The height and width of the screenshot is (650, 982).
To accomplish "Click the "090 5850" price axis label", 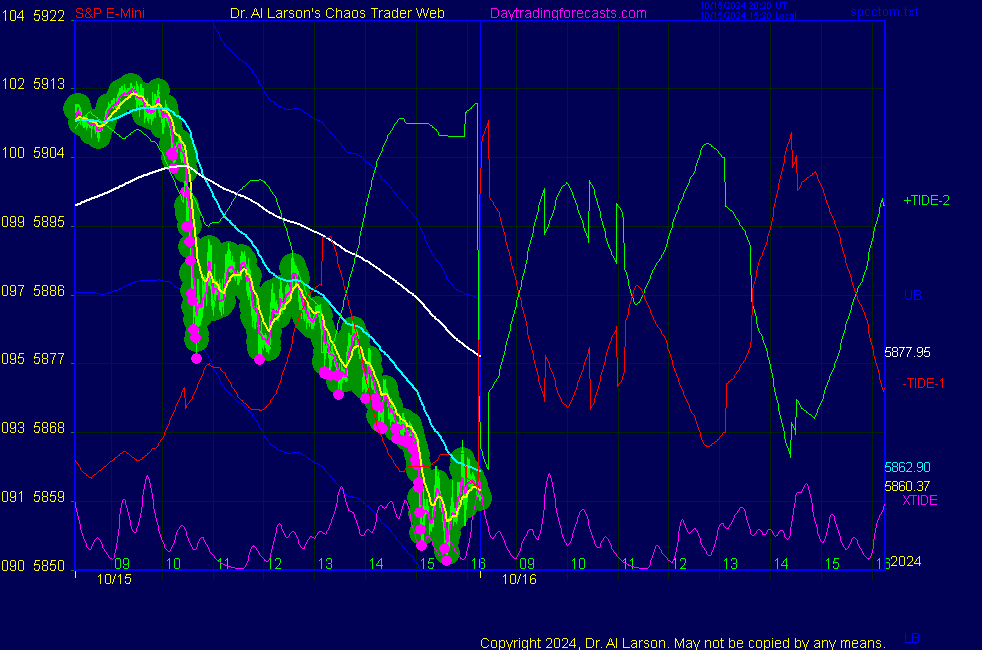I will tap(33, 566).
